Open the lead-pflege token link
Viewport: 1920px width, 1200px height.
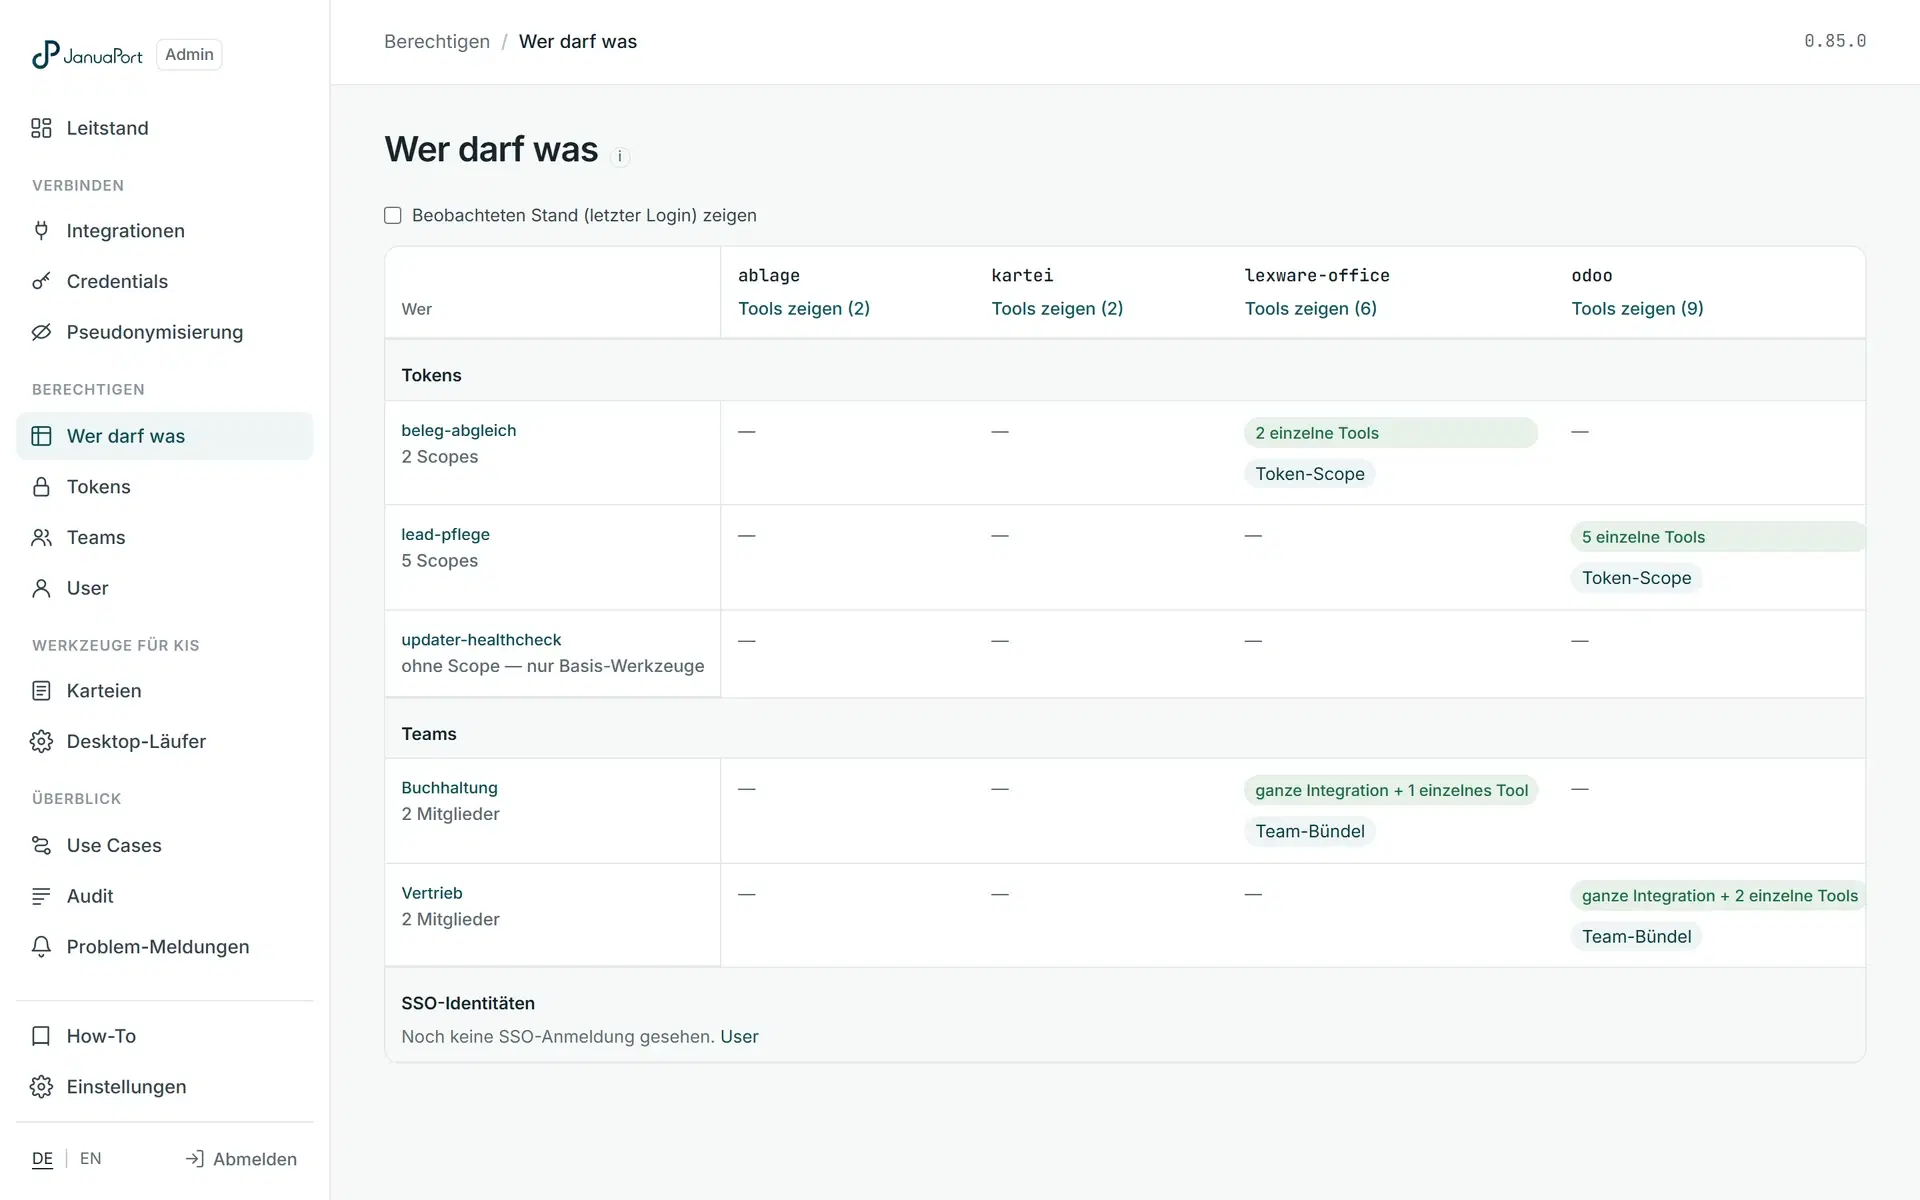445,534
